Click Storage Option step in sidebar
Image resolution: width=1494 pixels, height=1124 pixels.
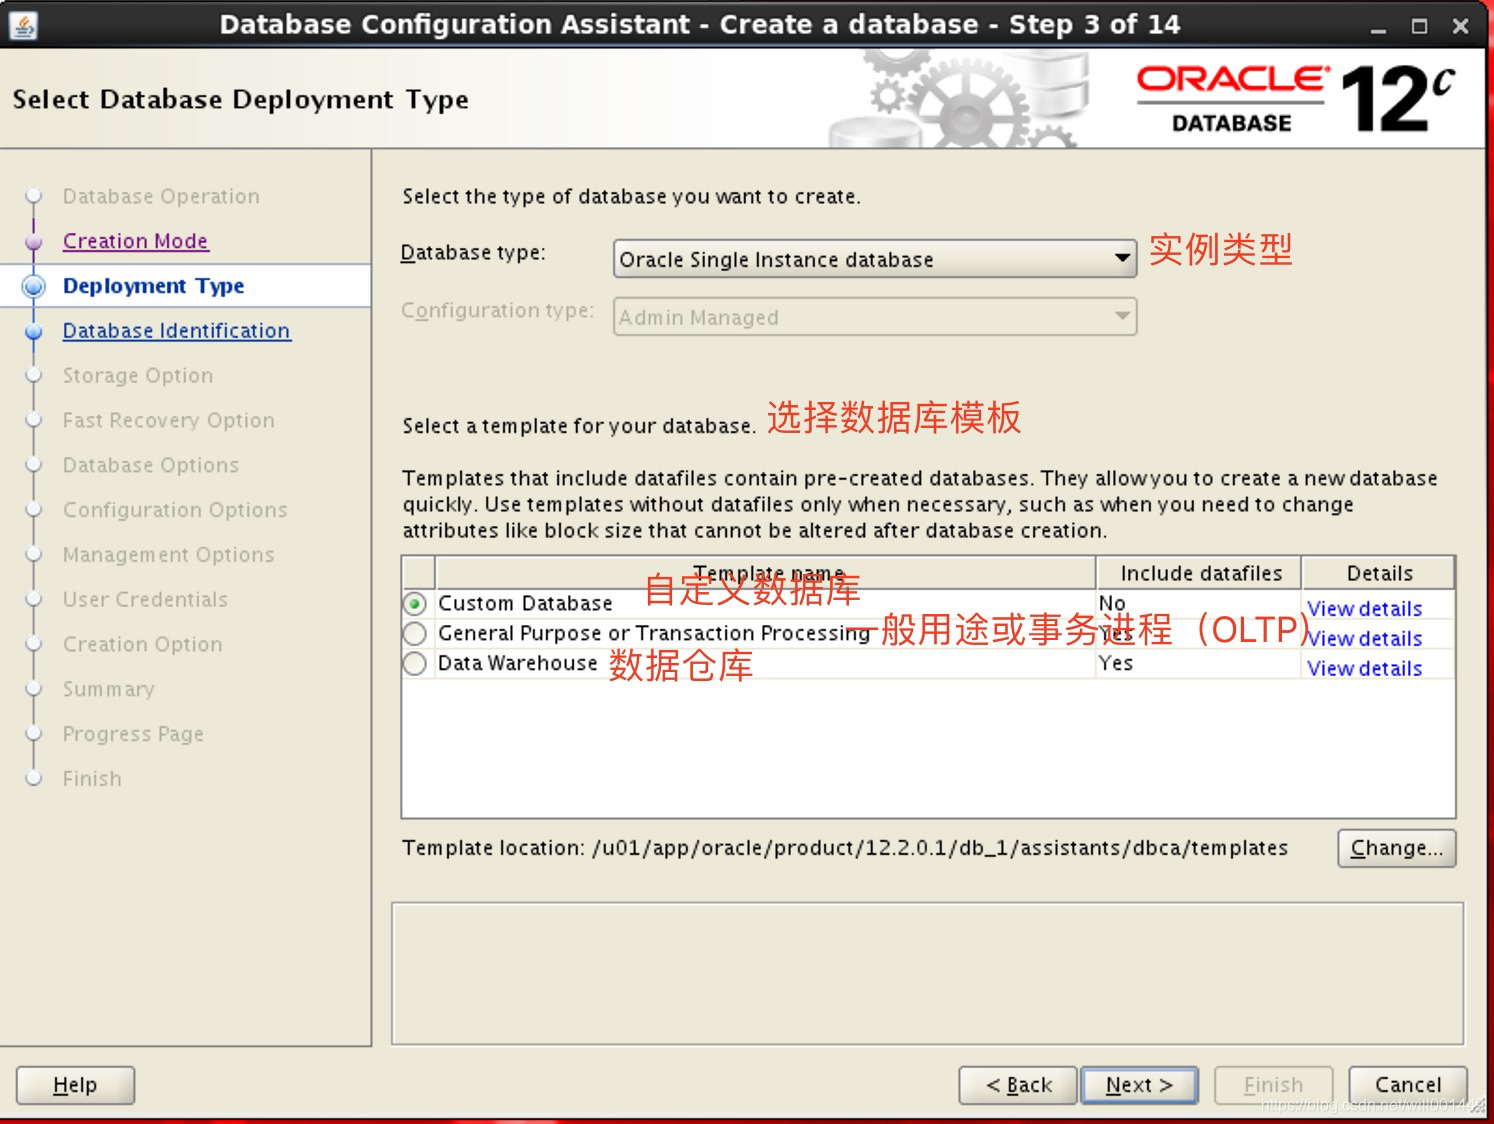click(138, 376)
